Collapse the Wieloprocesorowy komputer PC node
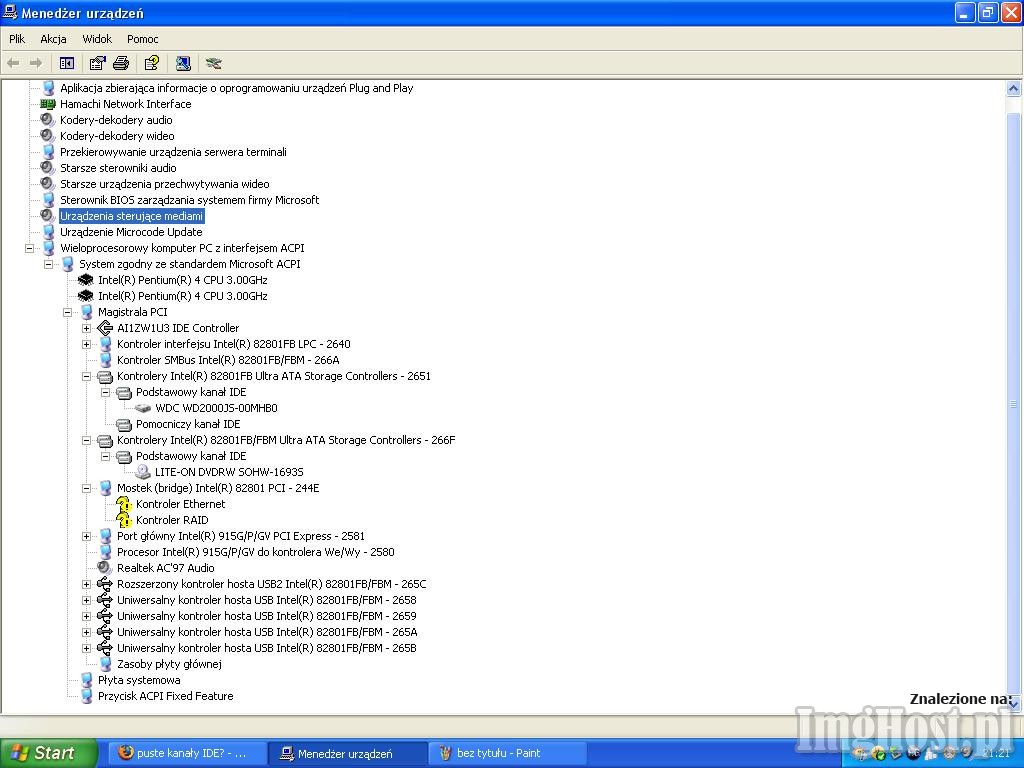 point(29,248)
